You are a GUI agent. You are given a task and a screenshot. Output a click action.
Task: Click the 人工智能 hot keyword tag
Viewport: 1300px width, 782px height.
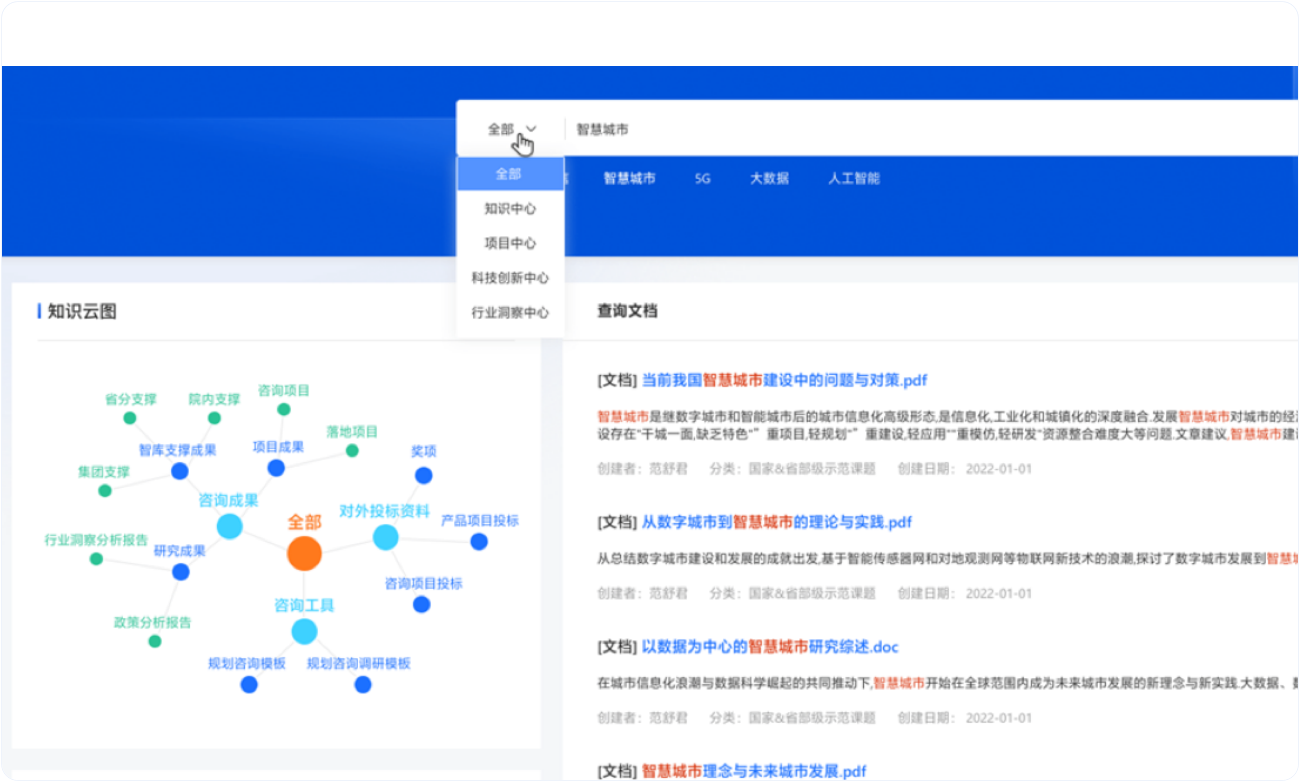(x=853, y=179)
